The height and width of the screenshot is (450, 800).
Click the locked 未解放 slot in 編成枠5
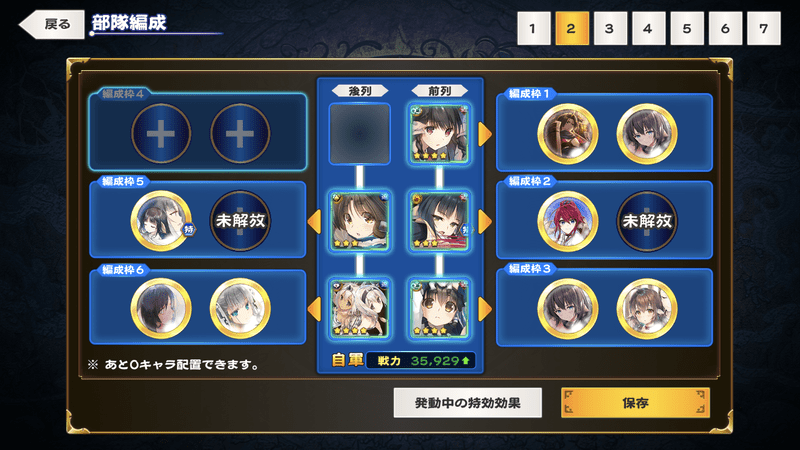point(240,221)
